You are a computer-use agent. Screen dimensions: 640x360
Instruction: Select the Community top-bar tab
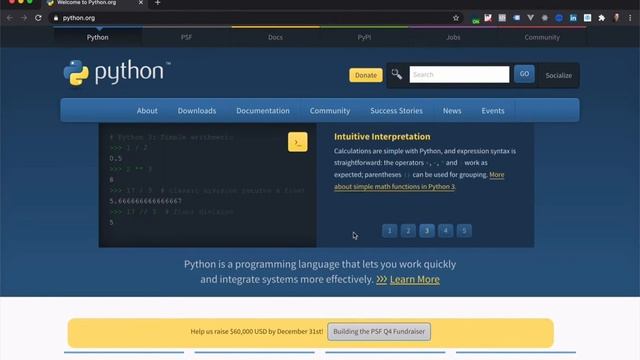pos(542,37)
